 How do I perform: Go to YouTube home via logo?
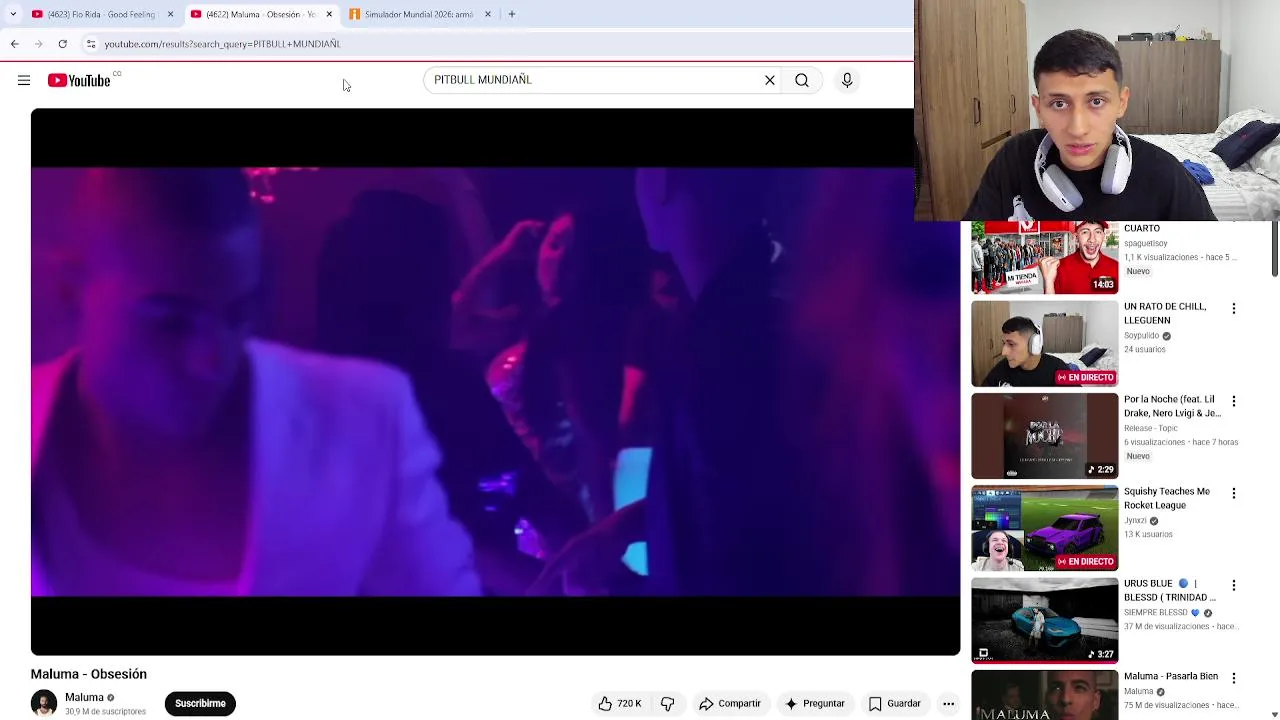coord(79,80)
